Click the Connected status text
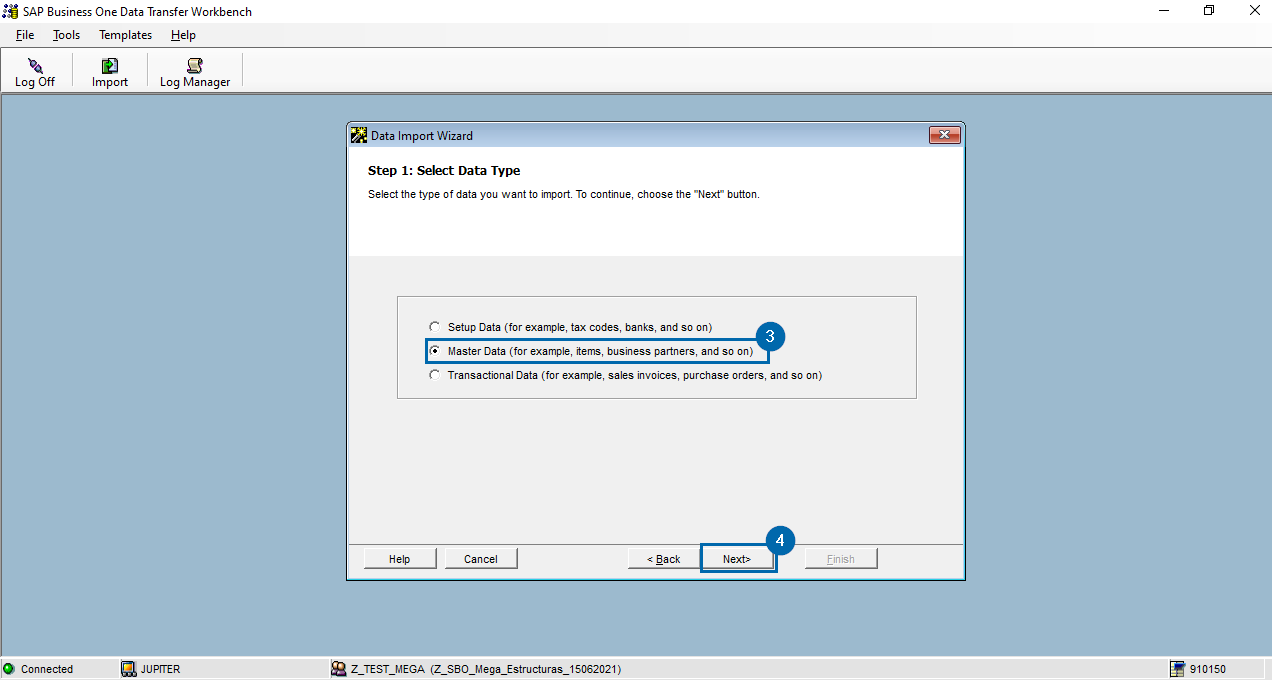The image size is (1272, 680). click(47, 669)
